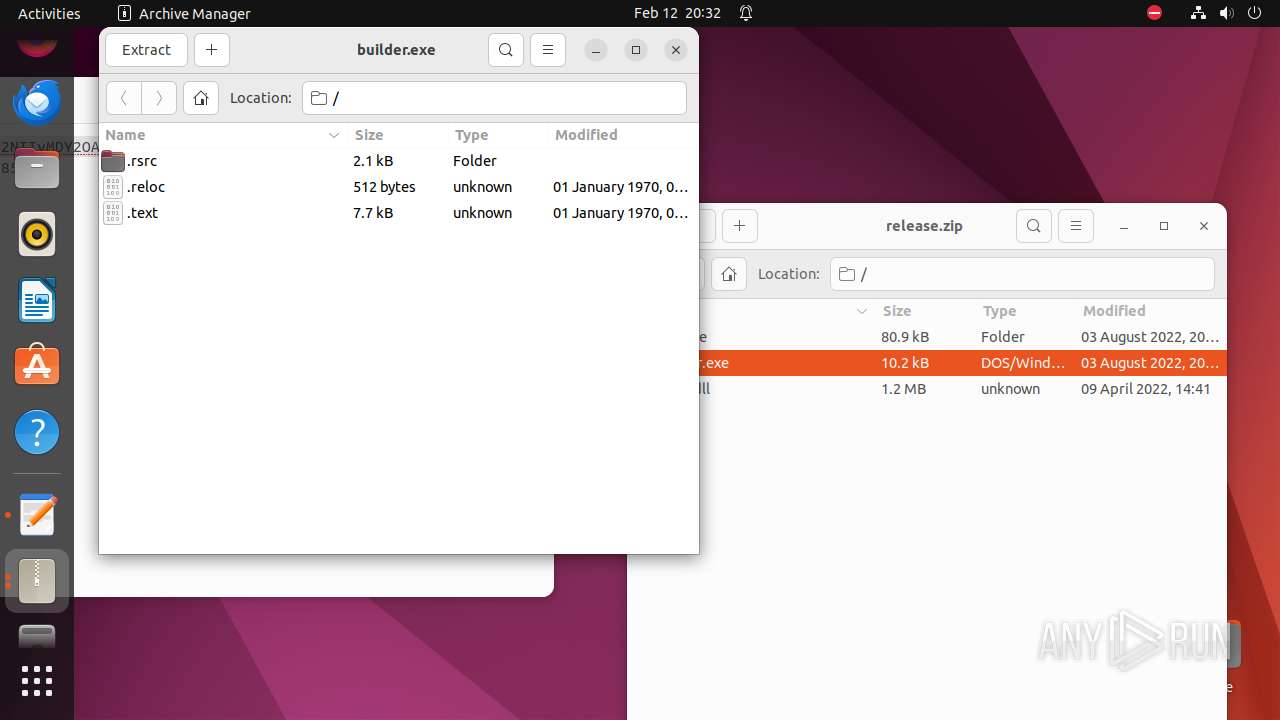Open search in builder.exe window

[x=506, y=50]
